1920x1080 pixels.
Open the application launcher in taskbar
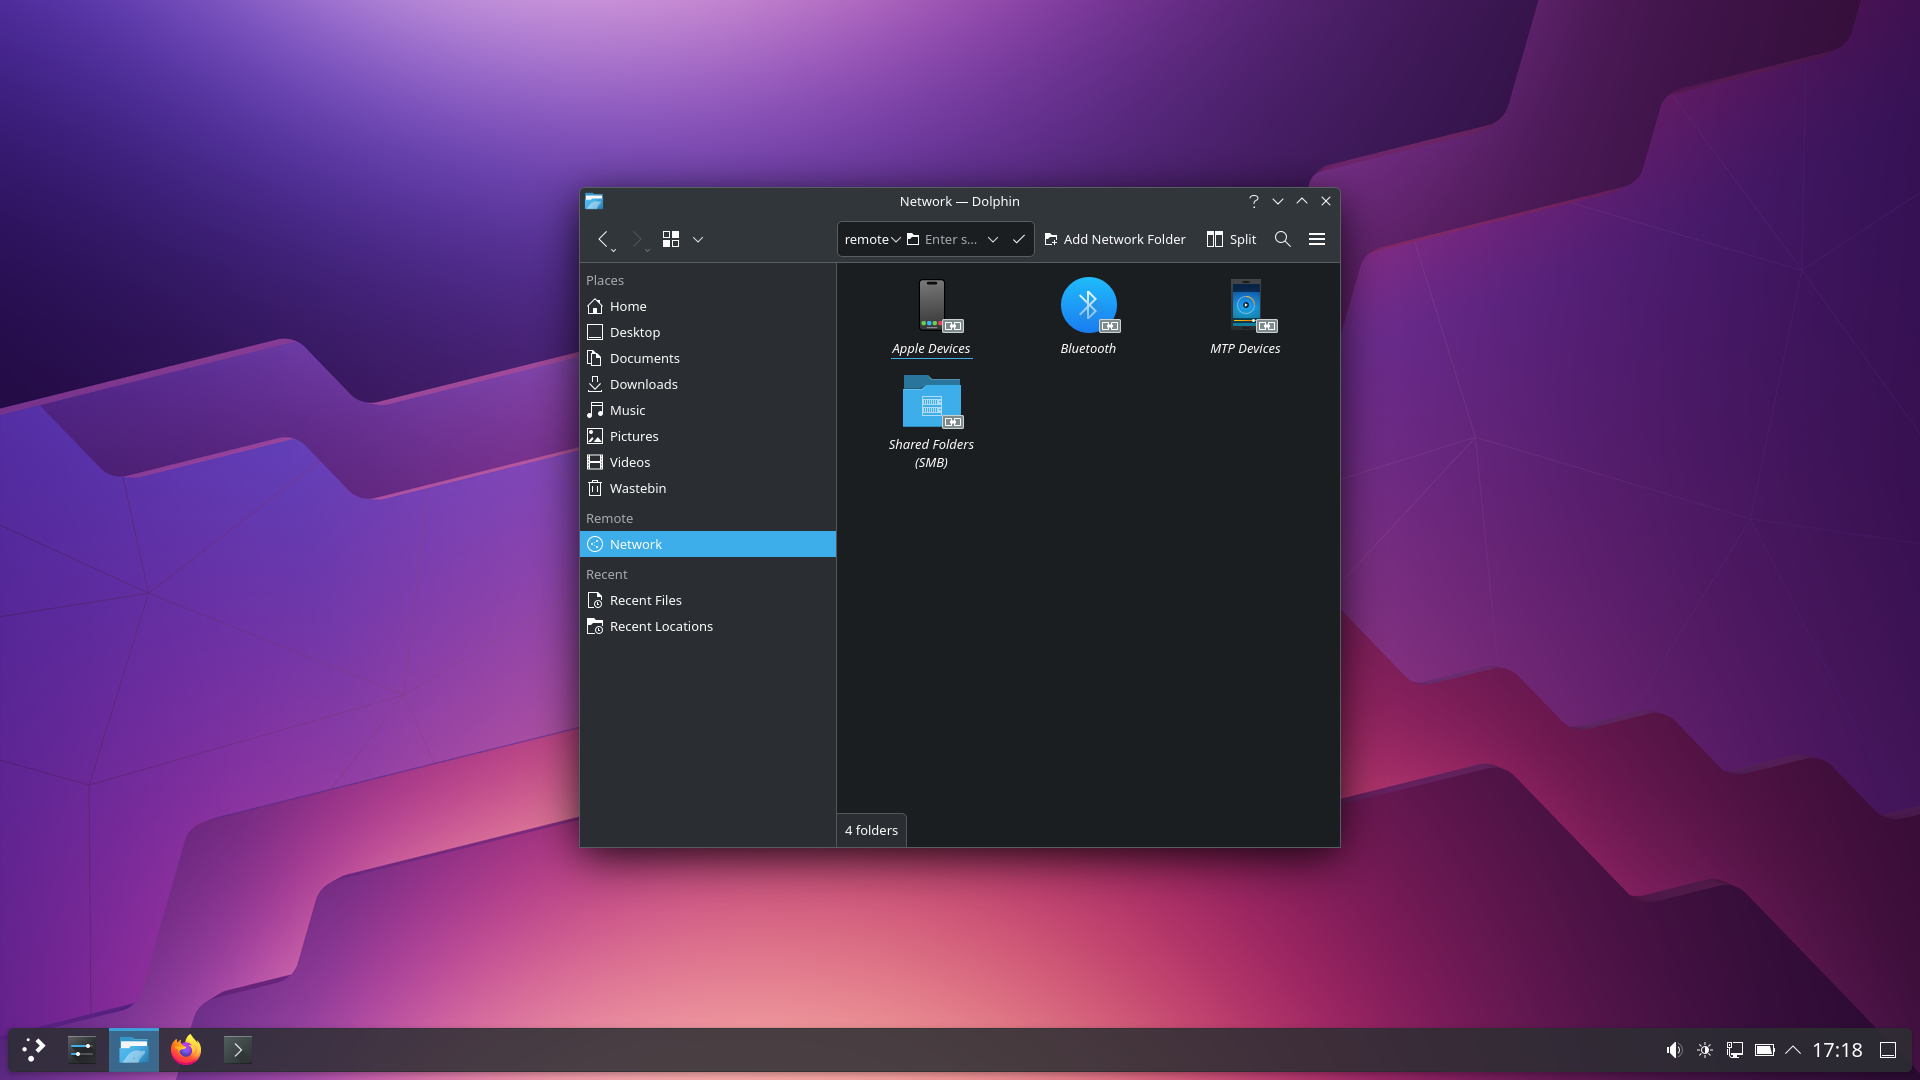(x=34, y=1050)
